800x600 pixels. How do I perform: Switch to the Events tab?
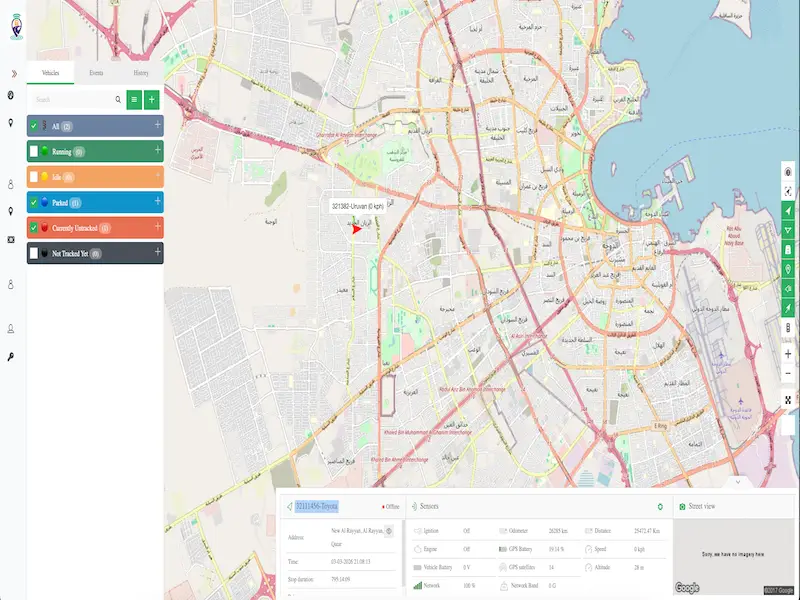[x=96, y=73]
